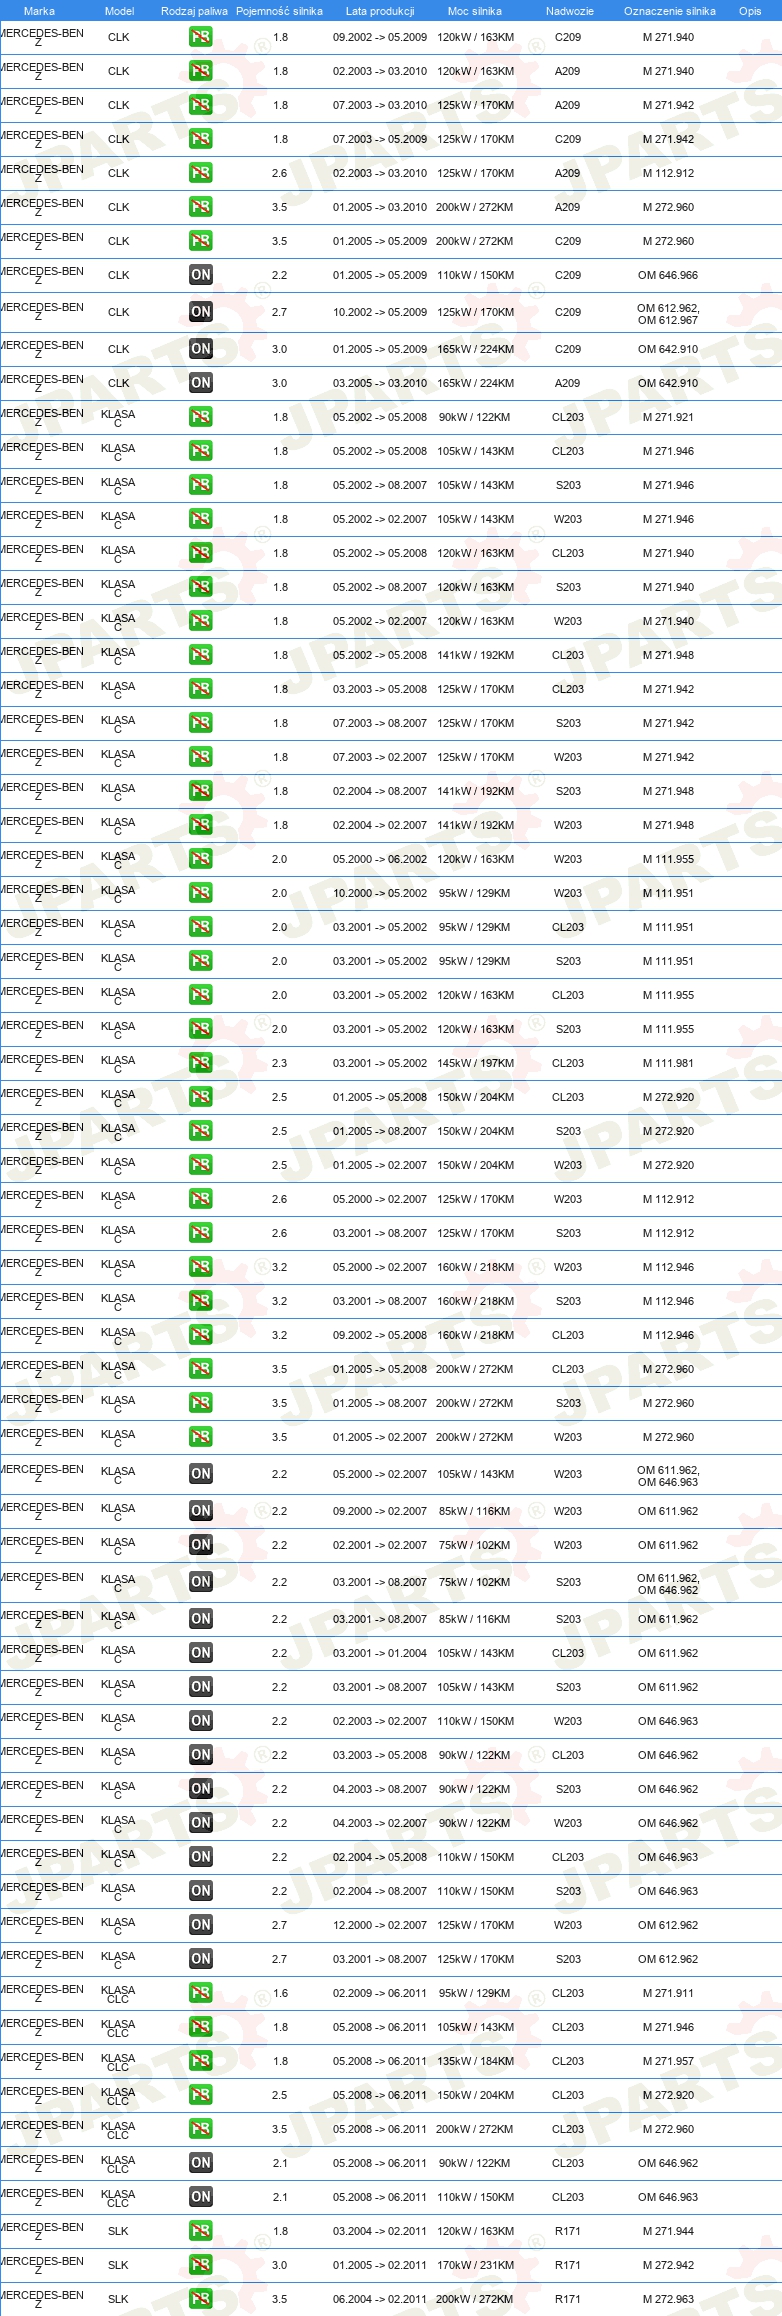The width and height of the screenshot is (782, 2316).
Task: Click the diesel icon in the 03.2001 -> 01.2004 row
Action: pos(201,1653)
